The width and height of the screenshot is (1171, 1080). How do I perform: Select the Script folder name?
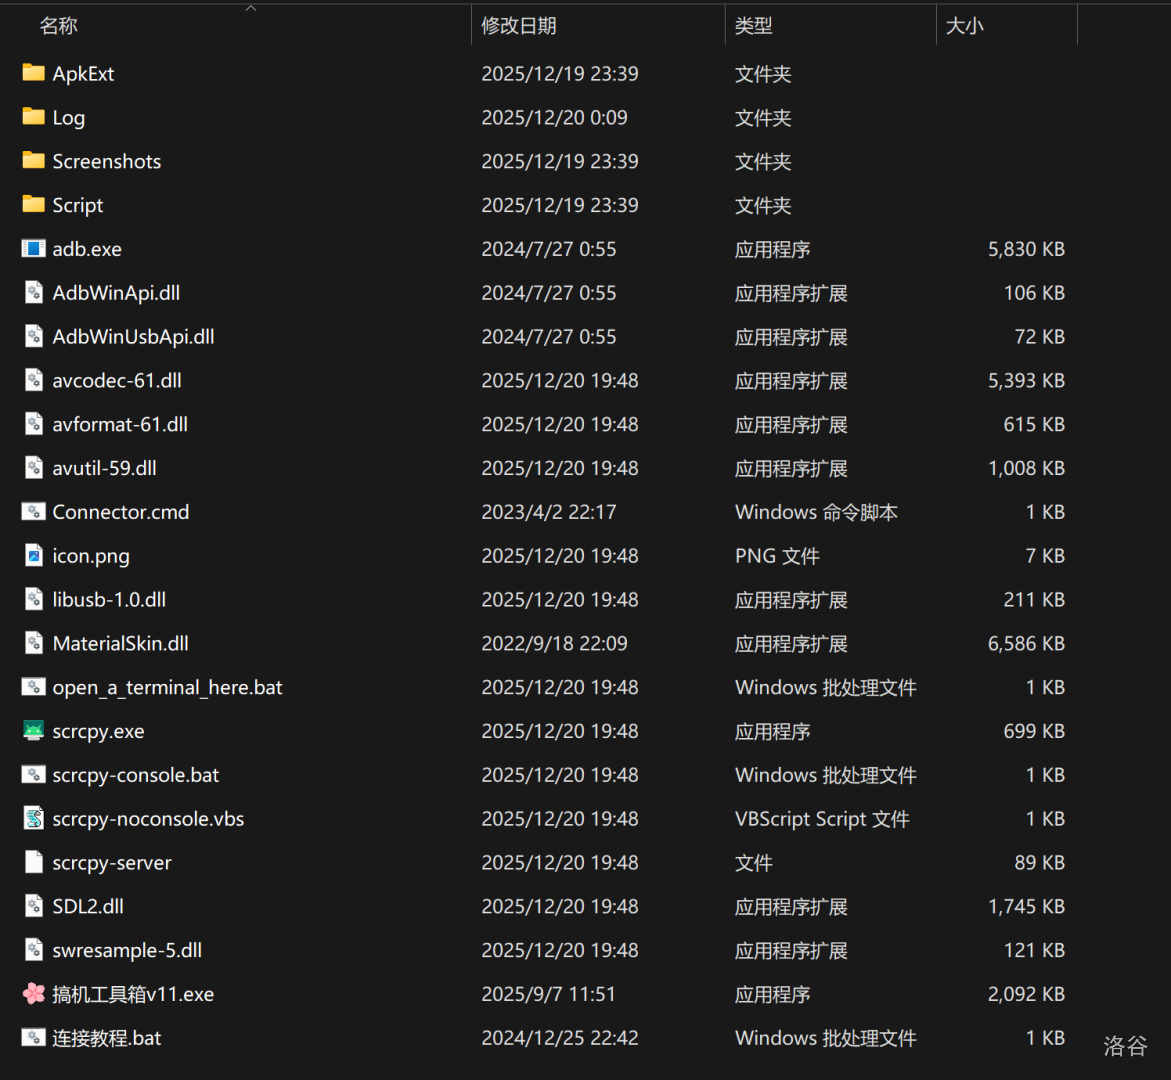[78, 205]
